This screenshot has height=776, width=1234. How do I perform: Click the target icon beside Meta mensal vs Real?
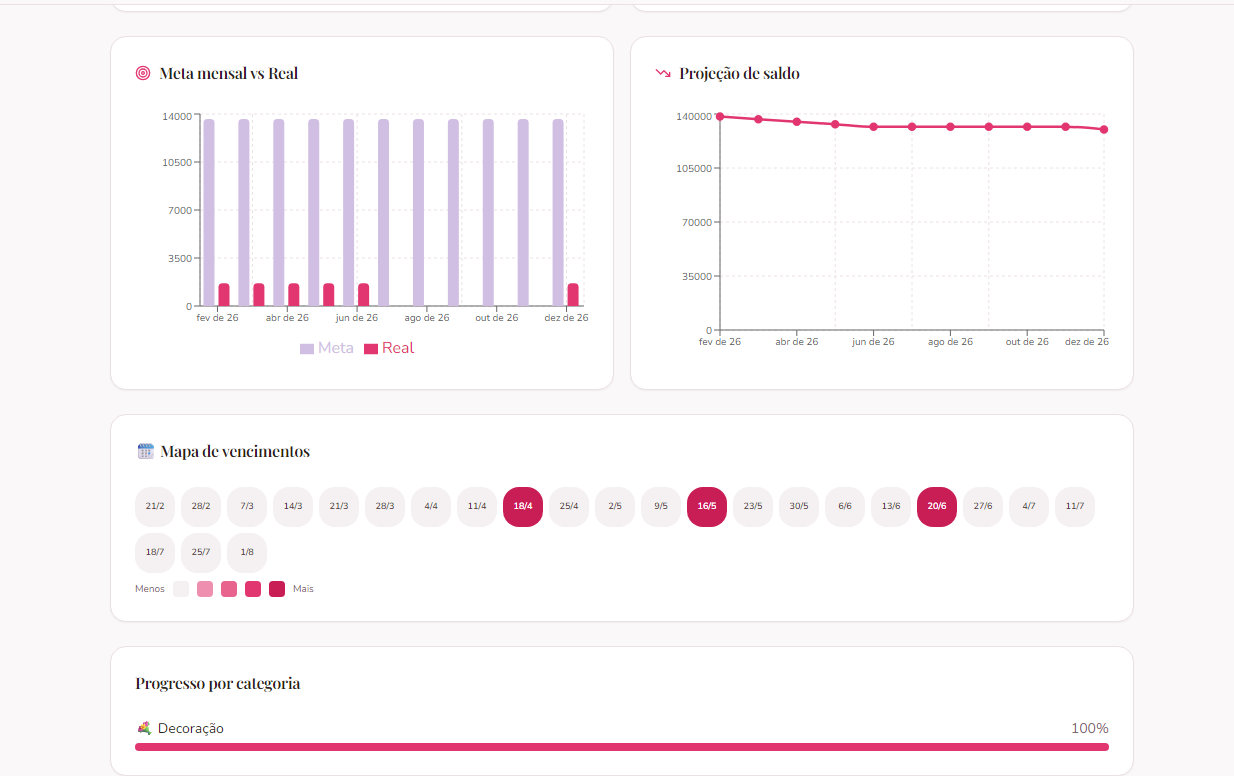point(143,73)
